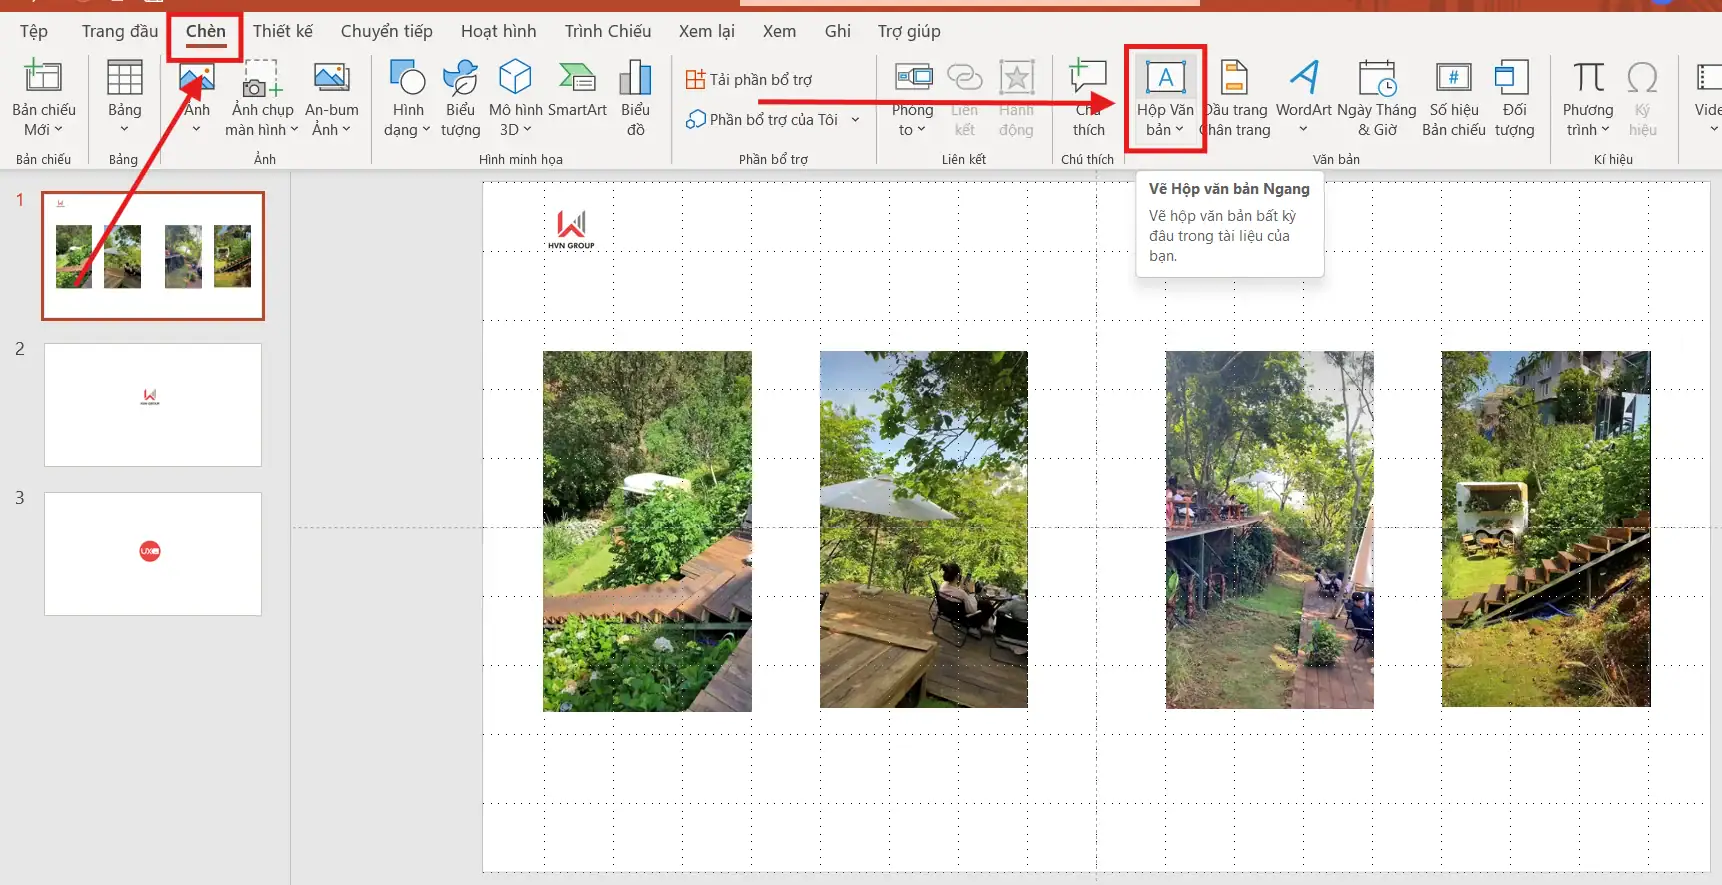Select the fourth photo with white camper
Image resolution: width=1722 pixels, height=885 pixels.
point(1546,529)
